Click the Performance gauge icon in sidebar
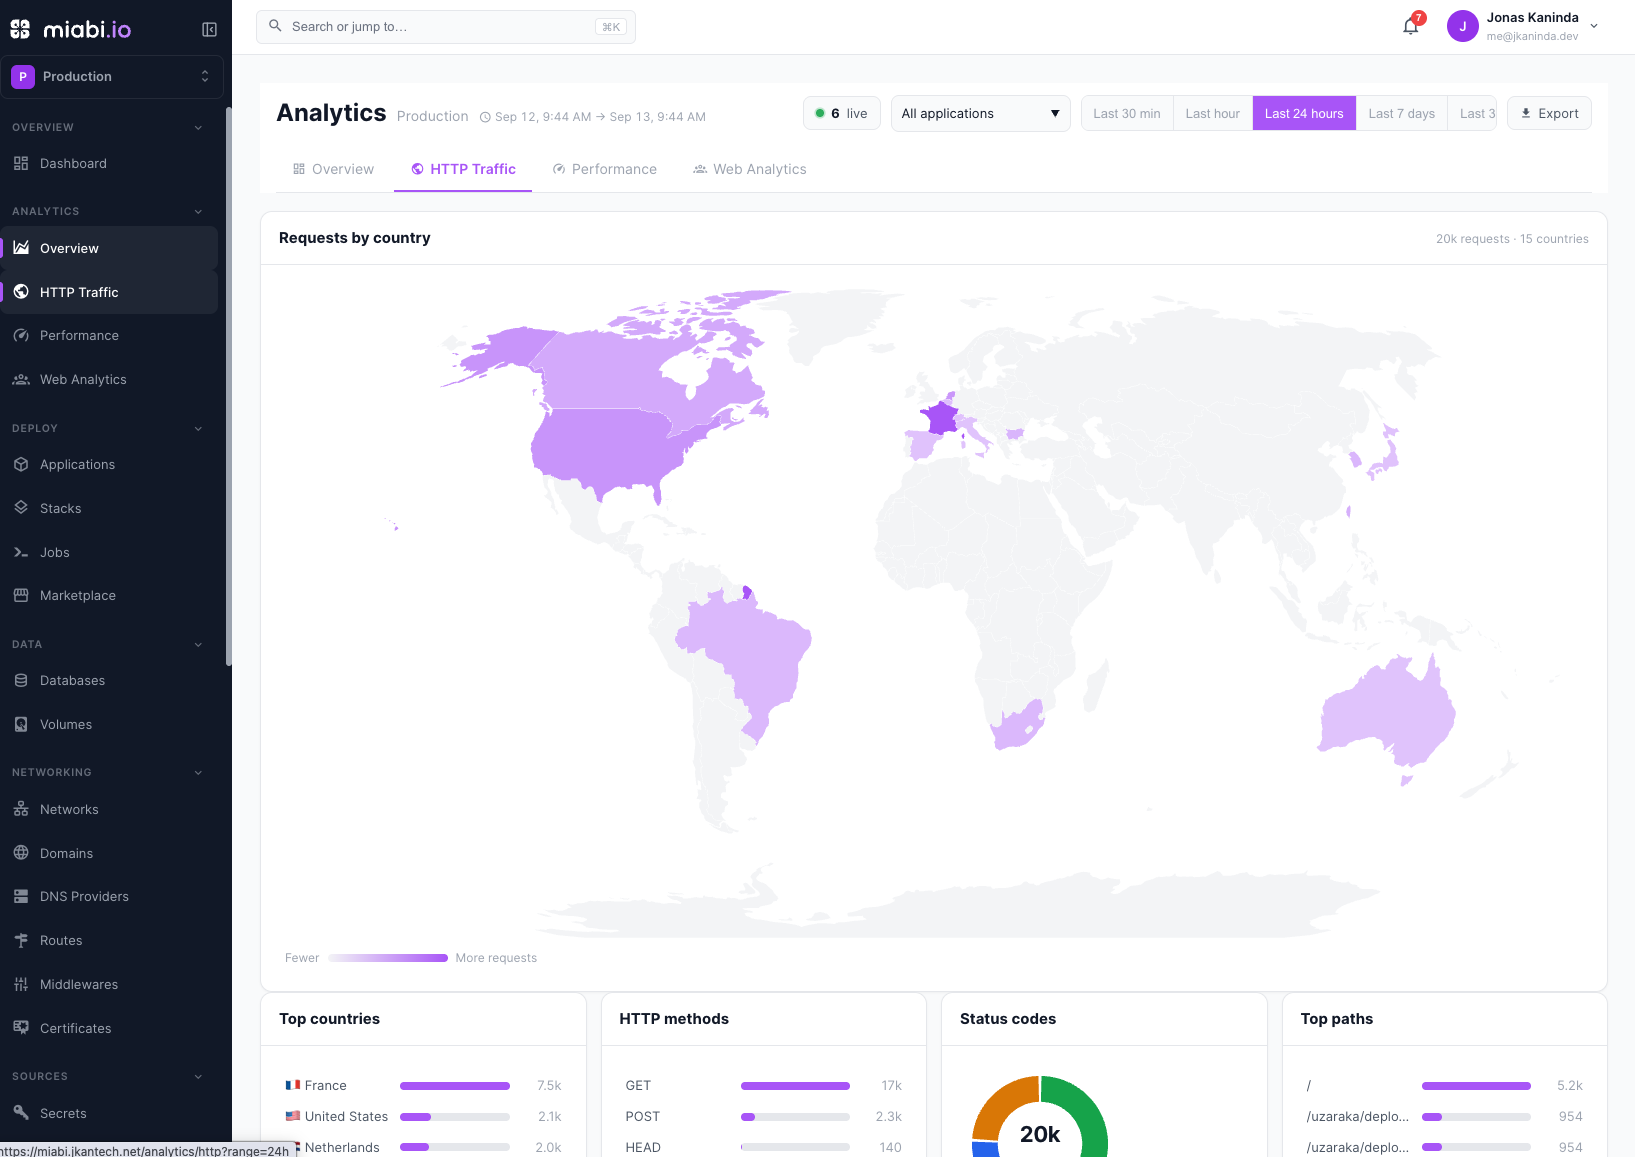Image resolution: width=1635 pixels, height=1157 pixels. tap(21, 335)
